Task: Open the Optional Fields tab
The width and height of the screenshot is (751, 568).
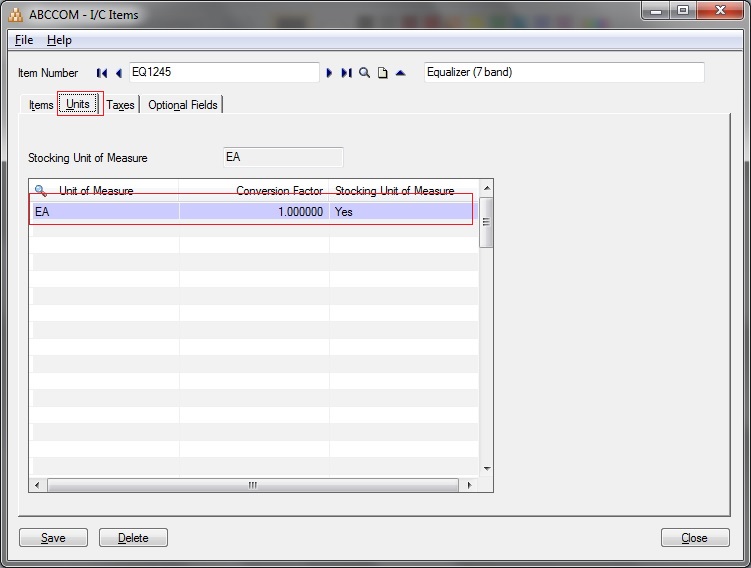Action: (182, 105)
